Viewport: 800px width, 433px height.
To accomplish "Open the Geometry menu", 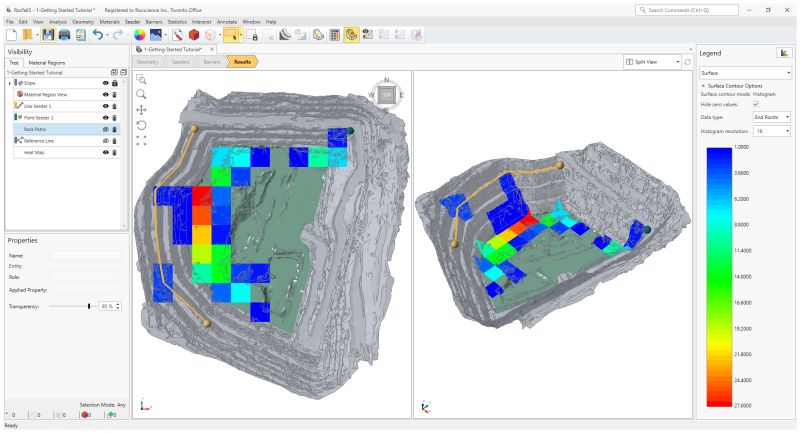I will point(83,22).
